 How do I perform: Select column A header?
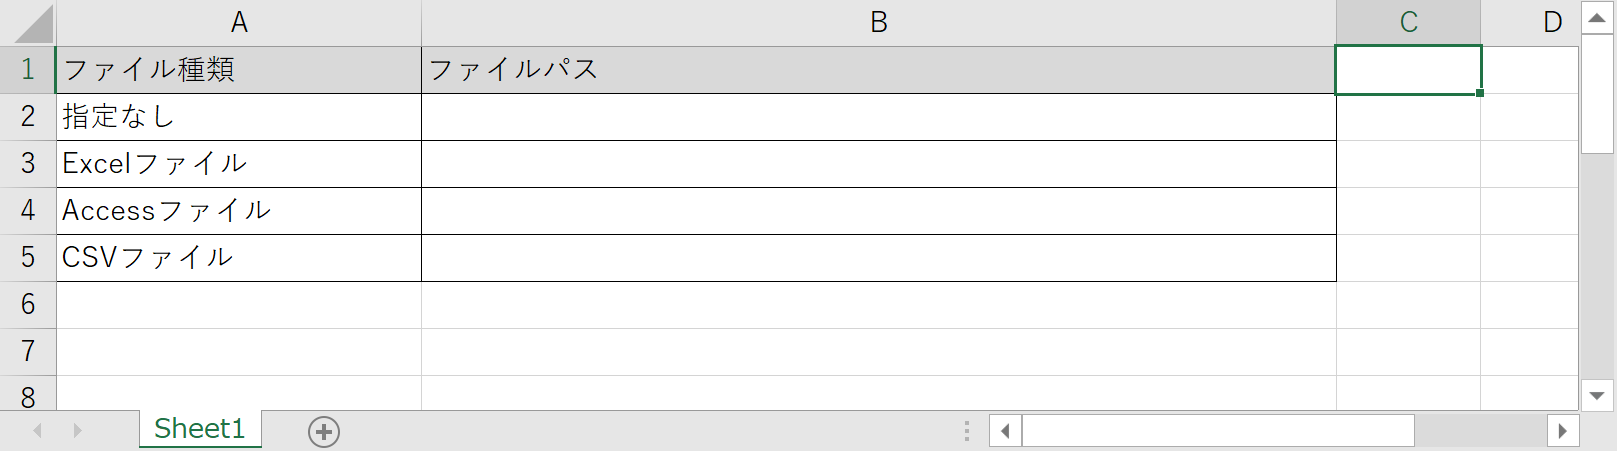(239, 22)
